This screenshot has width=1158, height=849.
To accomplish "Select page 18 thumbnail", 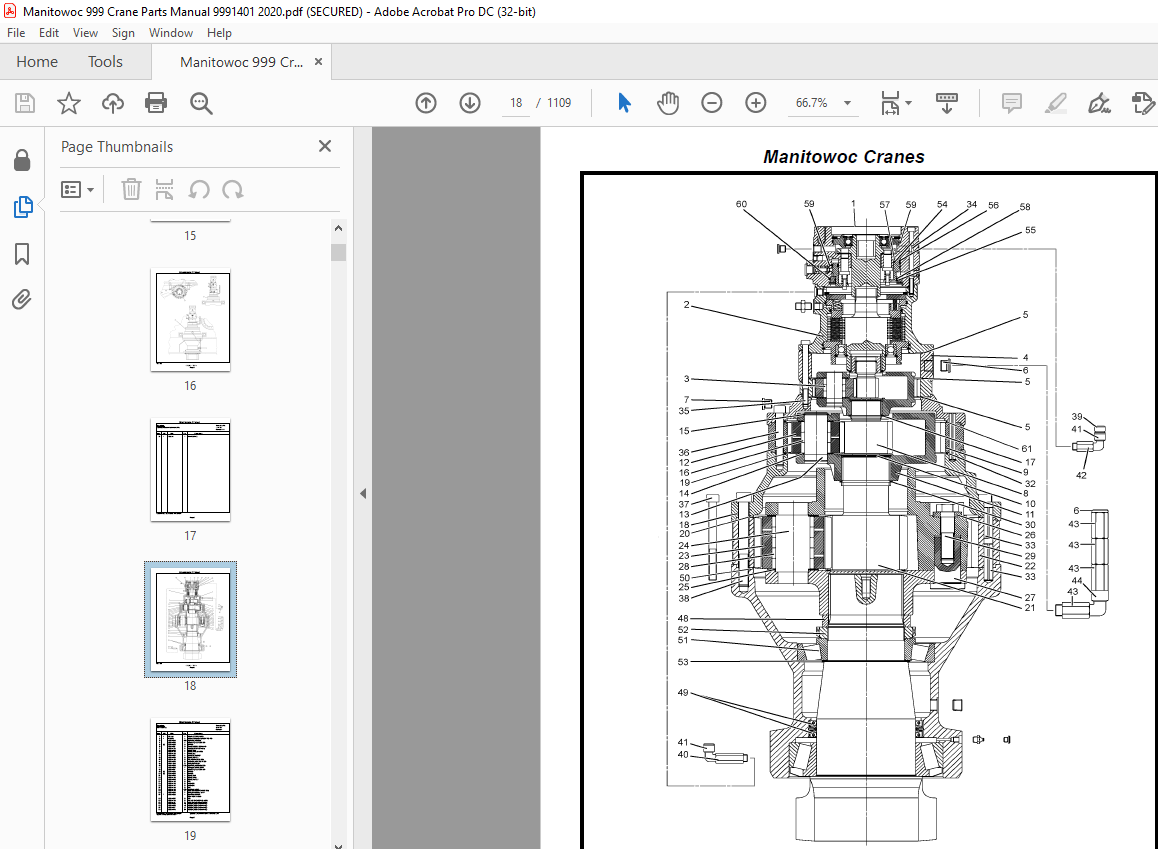I will (x=191, y=619).
